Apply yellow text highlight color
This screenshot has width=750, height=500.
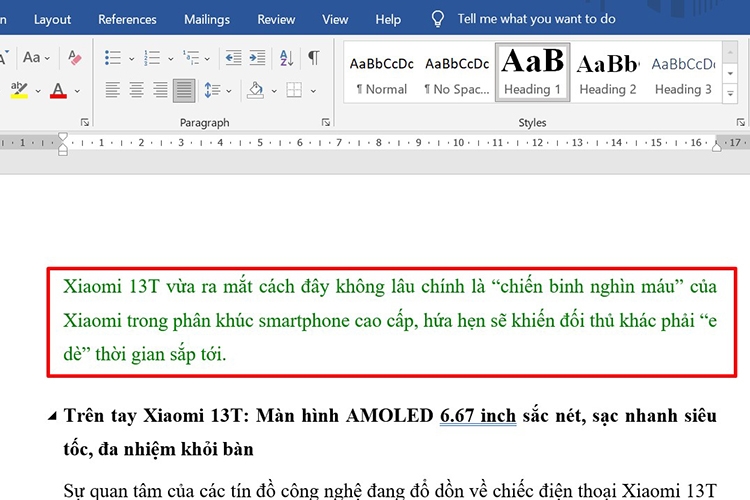click(x=19, y=90)
